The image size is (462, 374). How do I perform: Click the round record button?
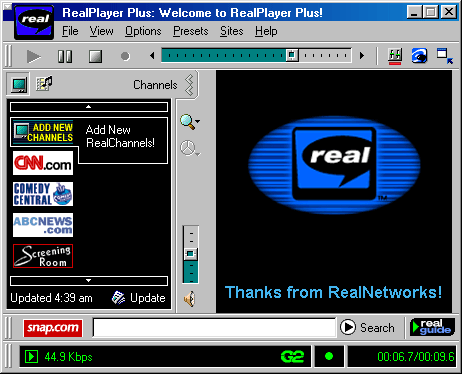125,56
